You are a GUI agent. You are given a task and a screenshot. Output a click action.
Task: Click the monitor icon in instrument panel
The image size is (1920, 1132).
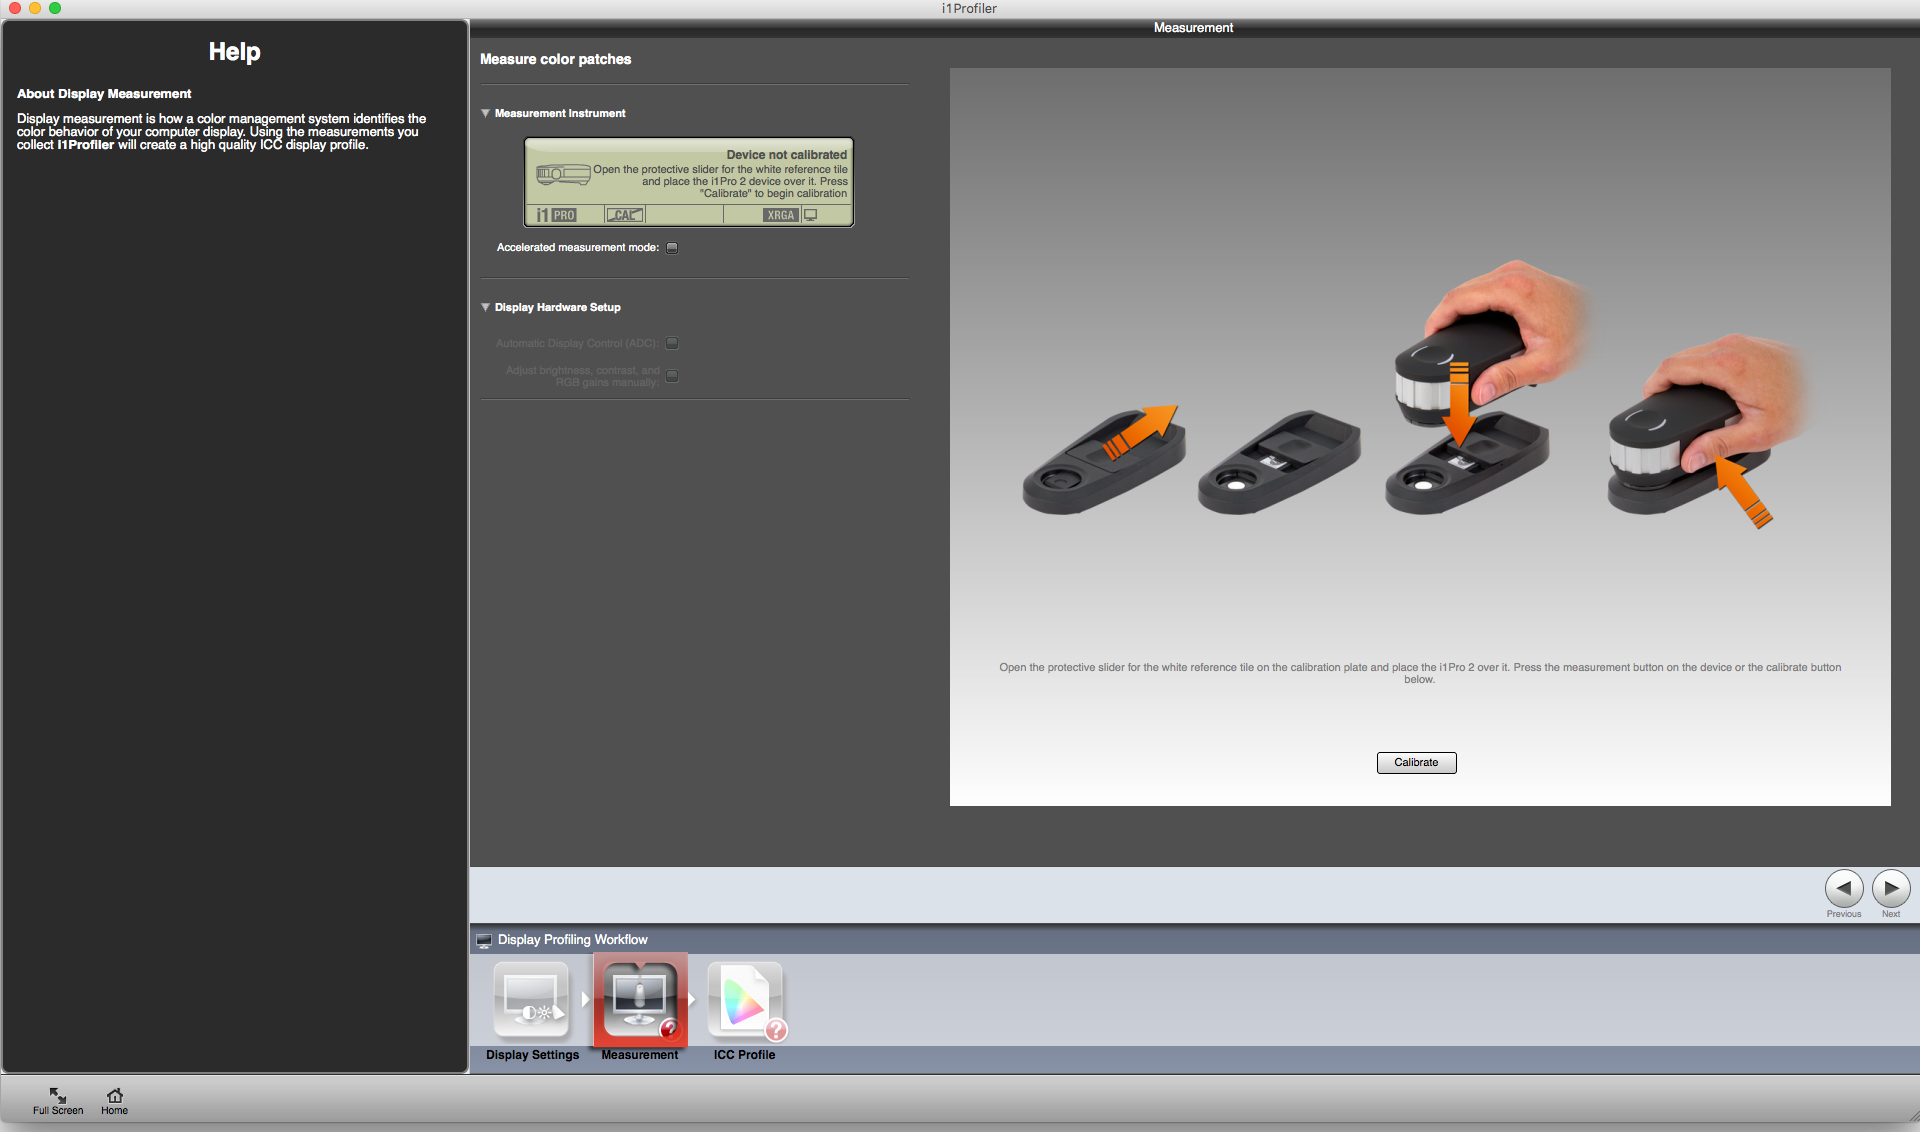[x=811, y=215]
